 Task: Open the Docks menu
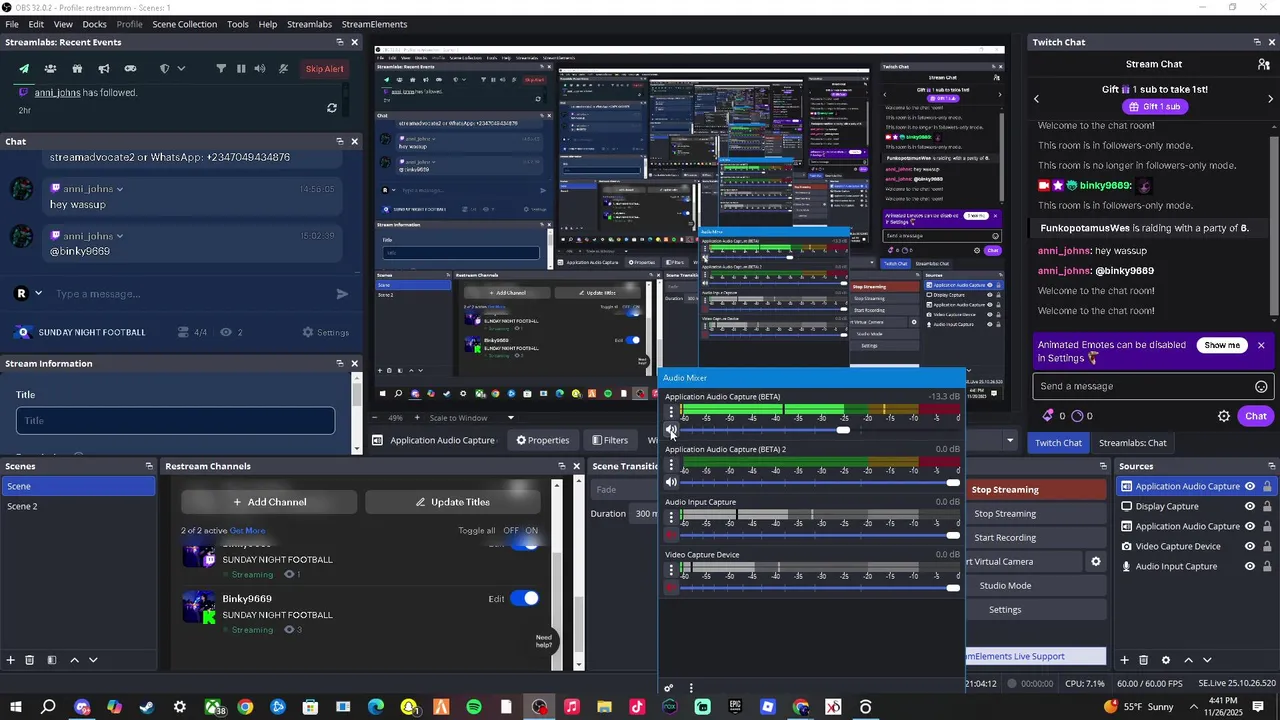pyautogui.click(x=94, y=24)
